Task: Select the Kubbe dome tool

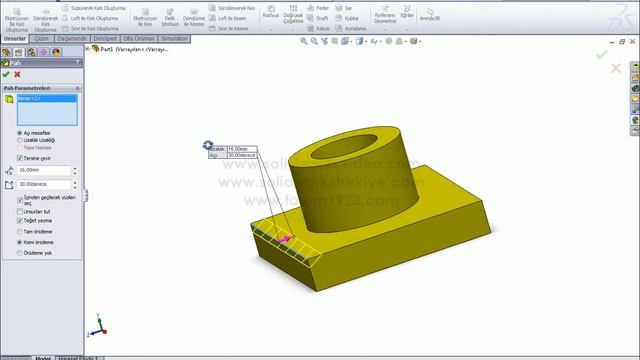Action: coord(347,18)
